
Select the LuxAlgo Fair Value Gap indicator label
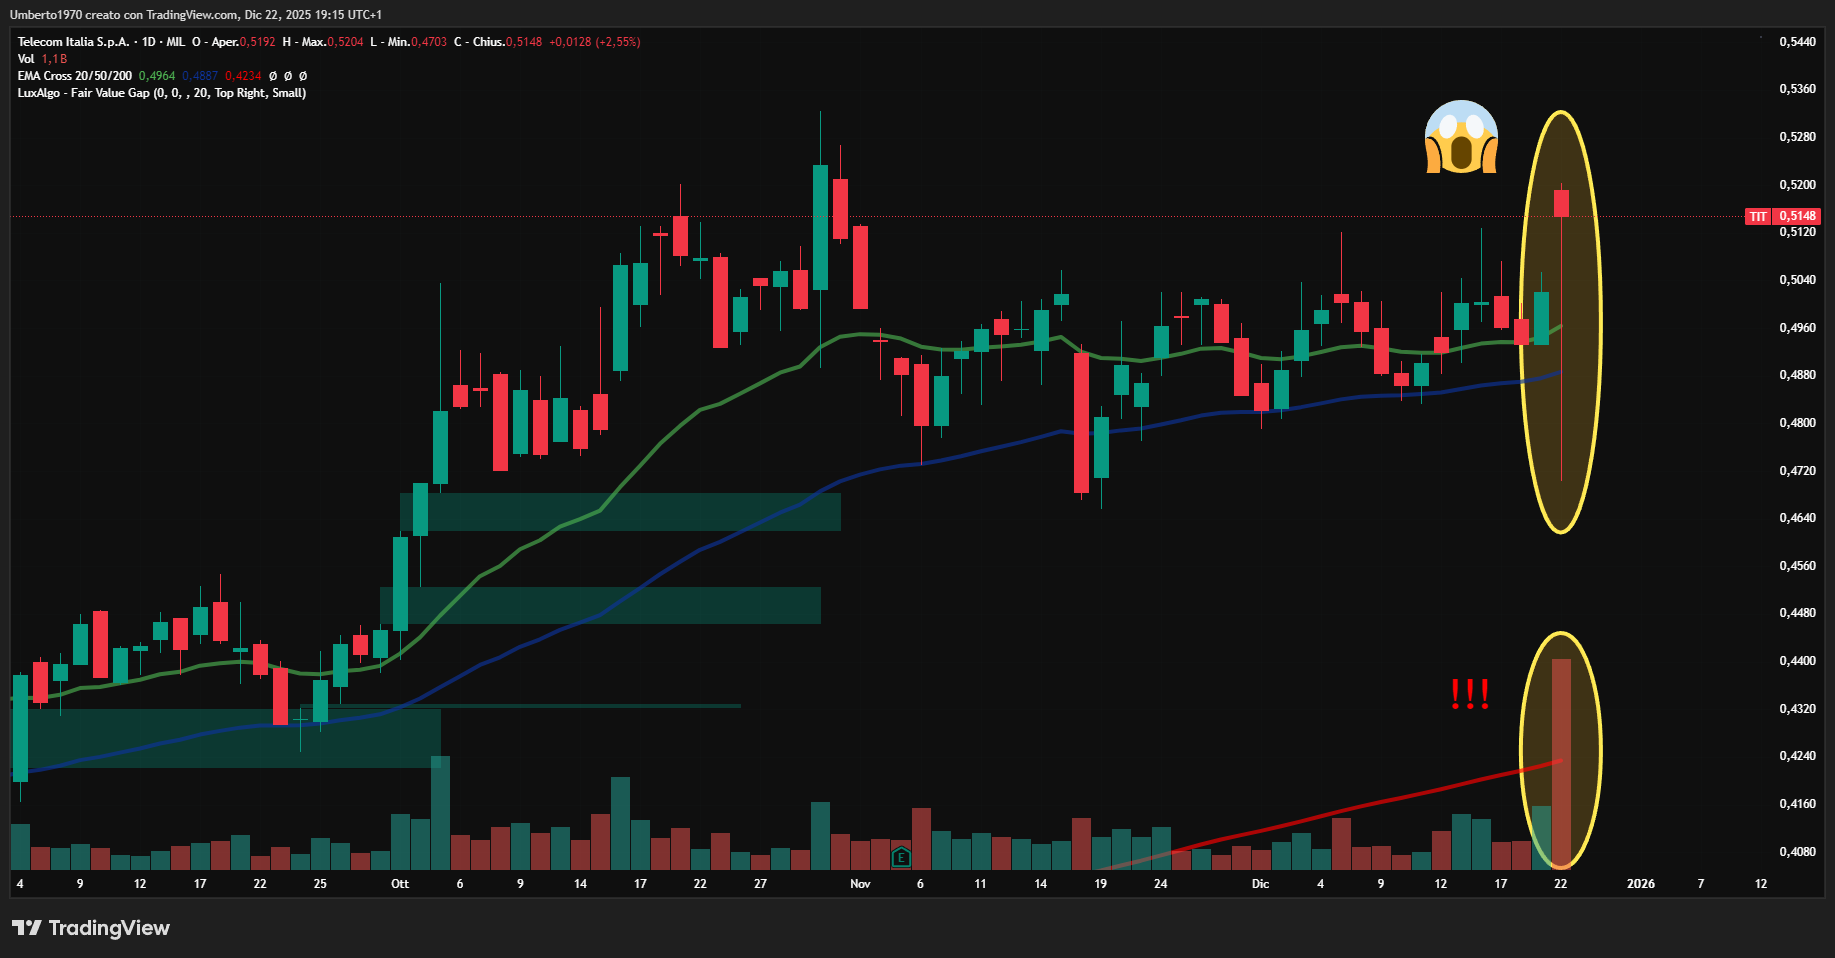(162, 93)
